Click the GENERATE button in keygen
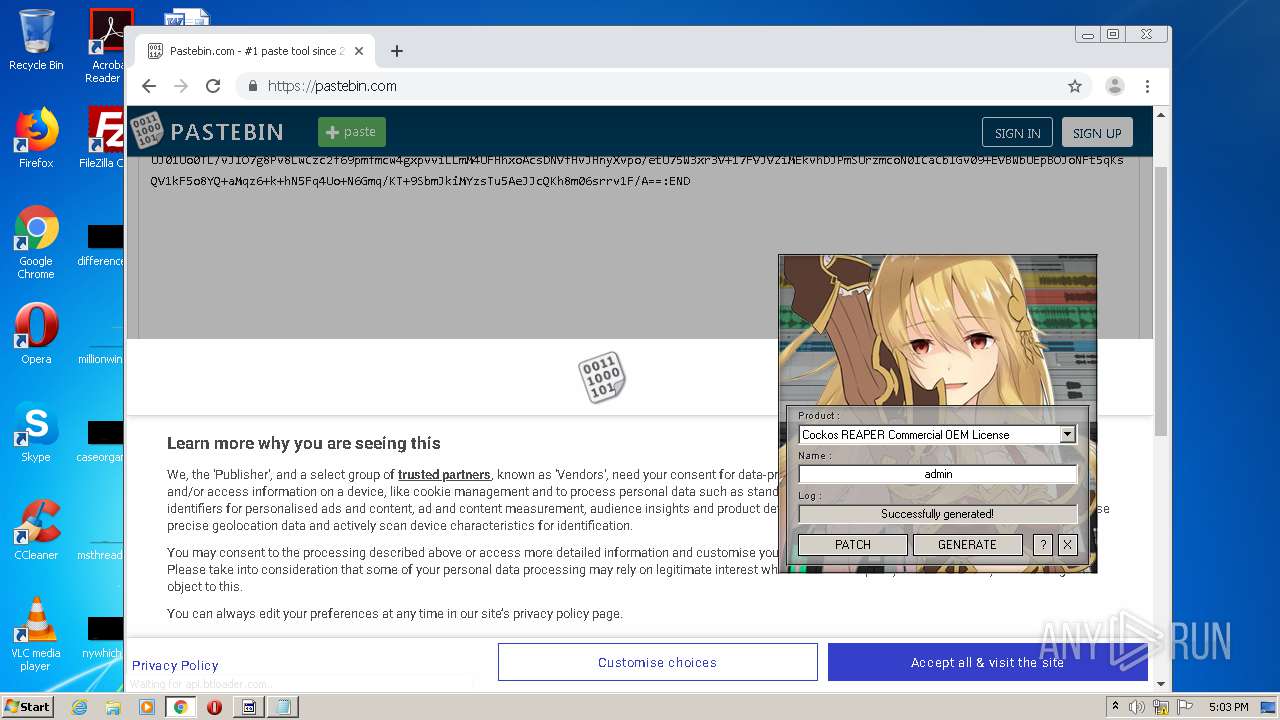This screenshot has height=720, width=1280. pyautogui.click(x=967, y=545)
